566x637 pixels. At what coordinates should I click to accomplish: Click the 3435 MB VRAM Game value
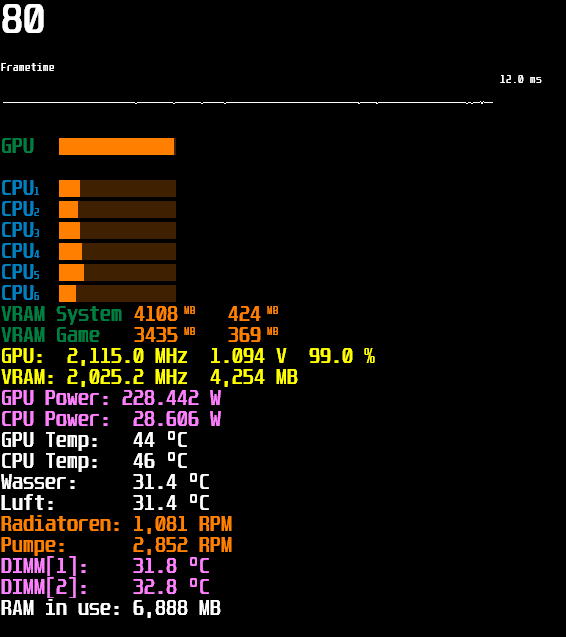point(165,335)
